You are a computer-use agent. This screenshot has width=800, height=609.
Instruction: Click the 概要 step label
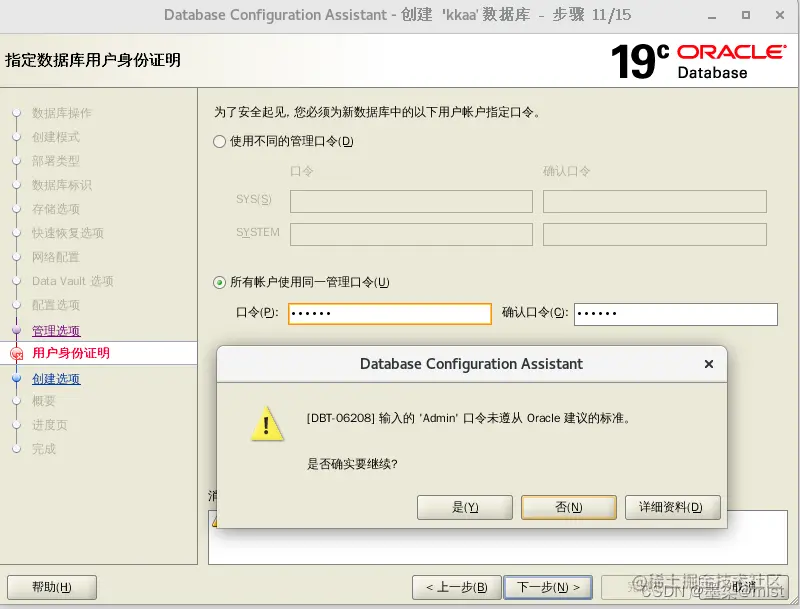coord(43,401)
